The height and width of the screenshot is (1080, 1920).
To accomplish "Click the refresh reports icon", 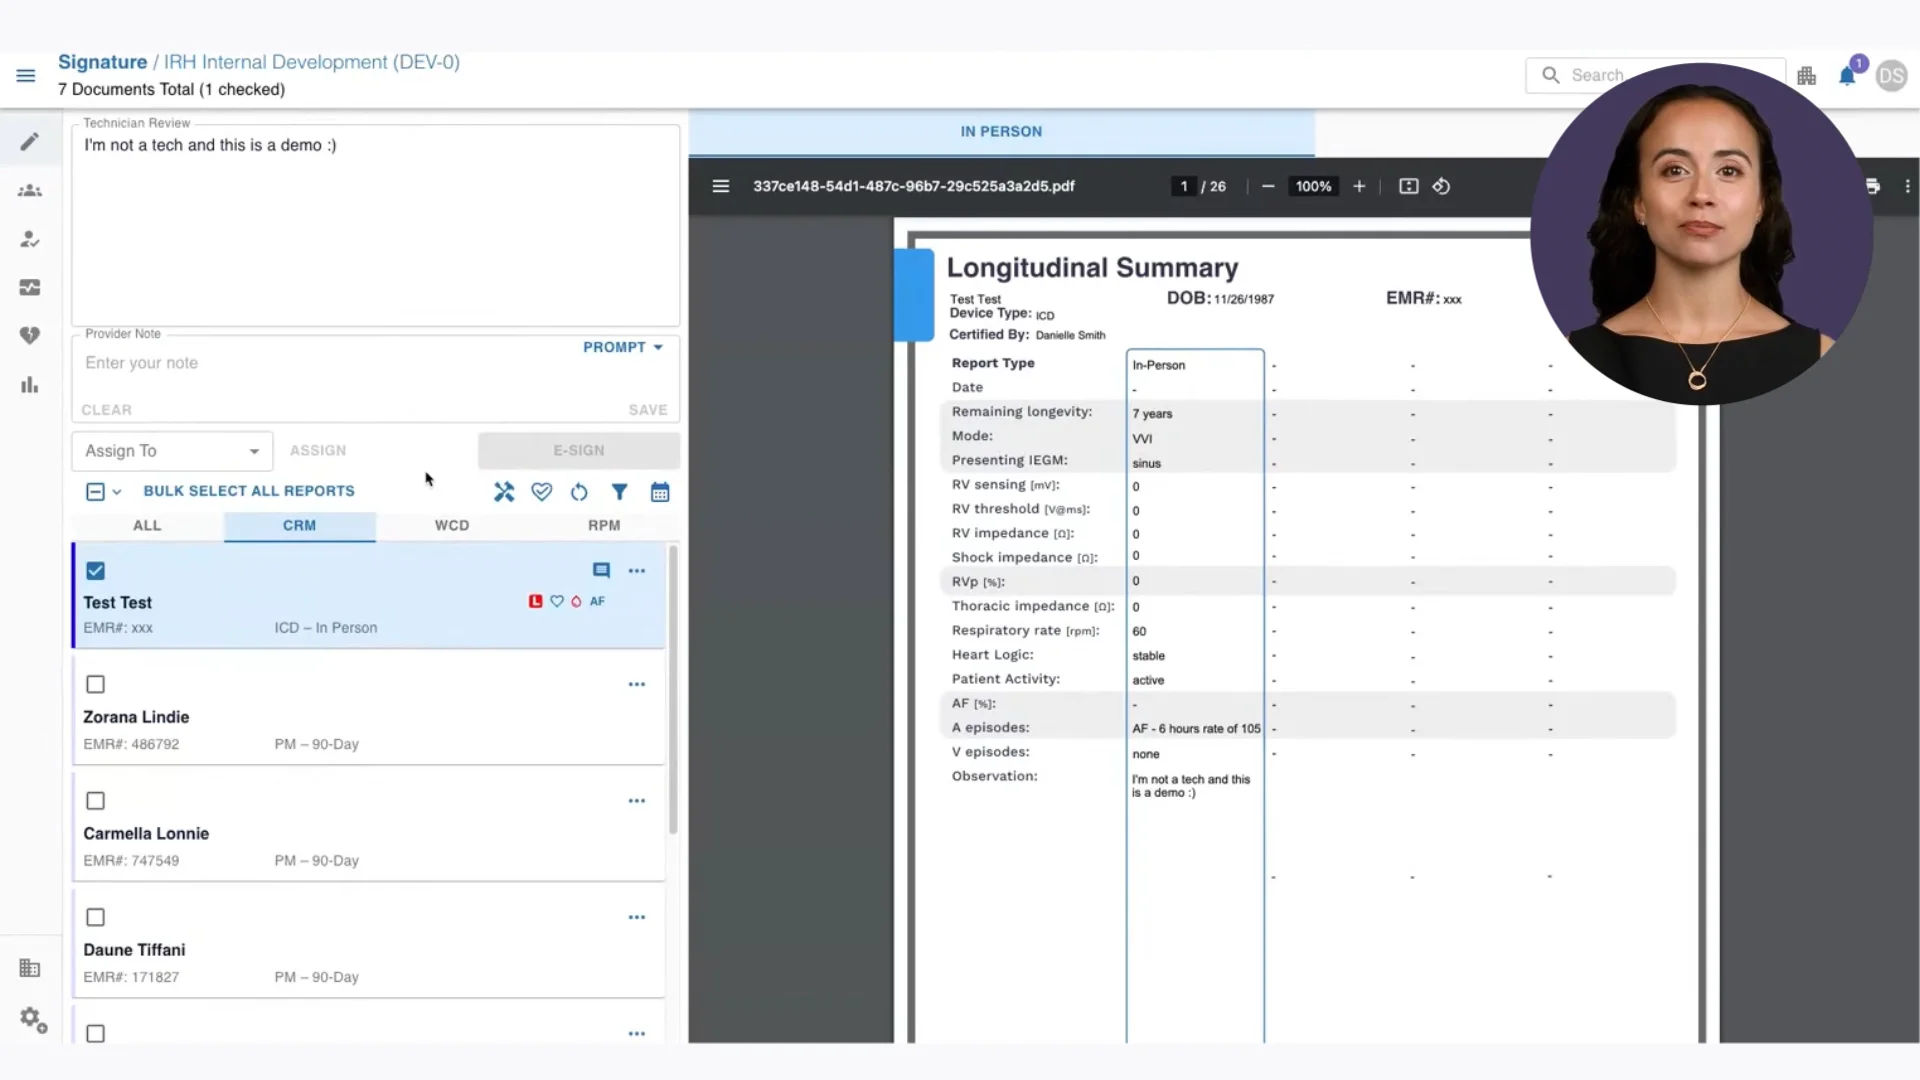I will tap(579, 492).
